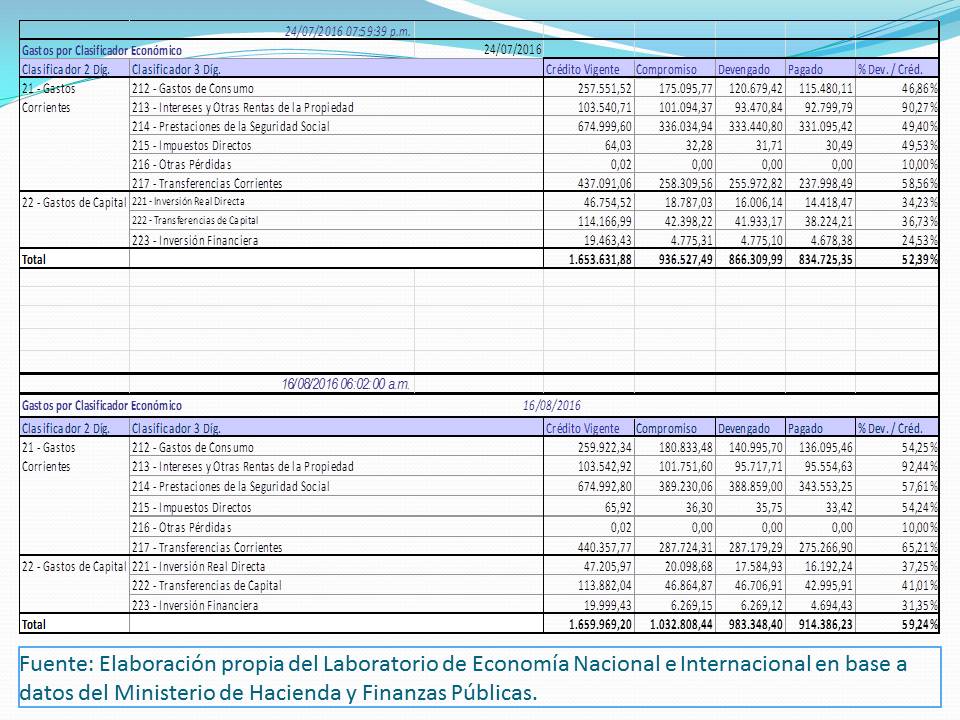The height and width of the screenshot is (720, 960).
Task: Click total 1.653.631,88 in top table
Action: 600,259
